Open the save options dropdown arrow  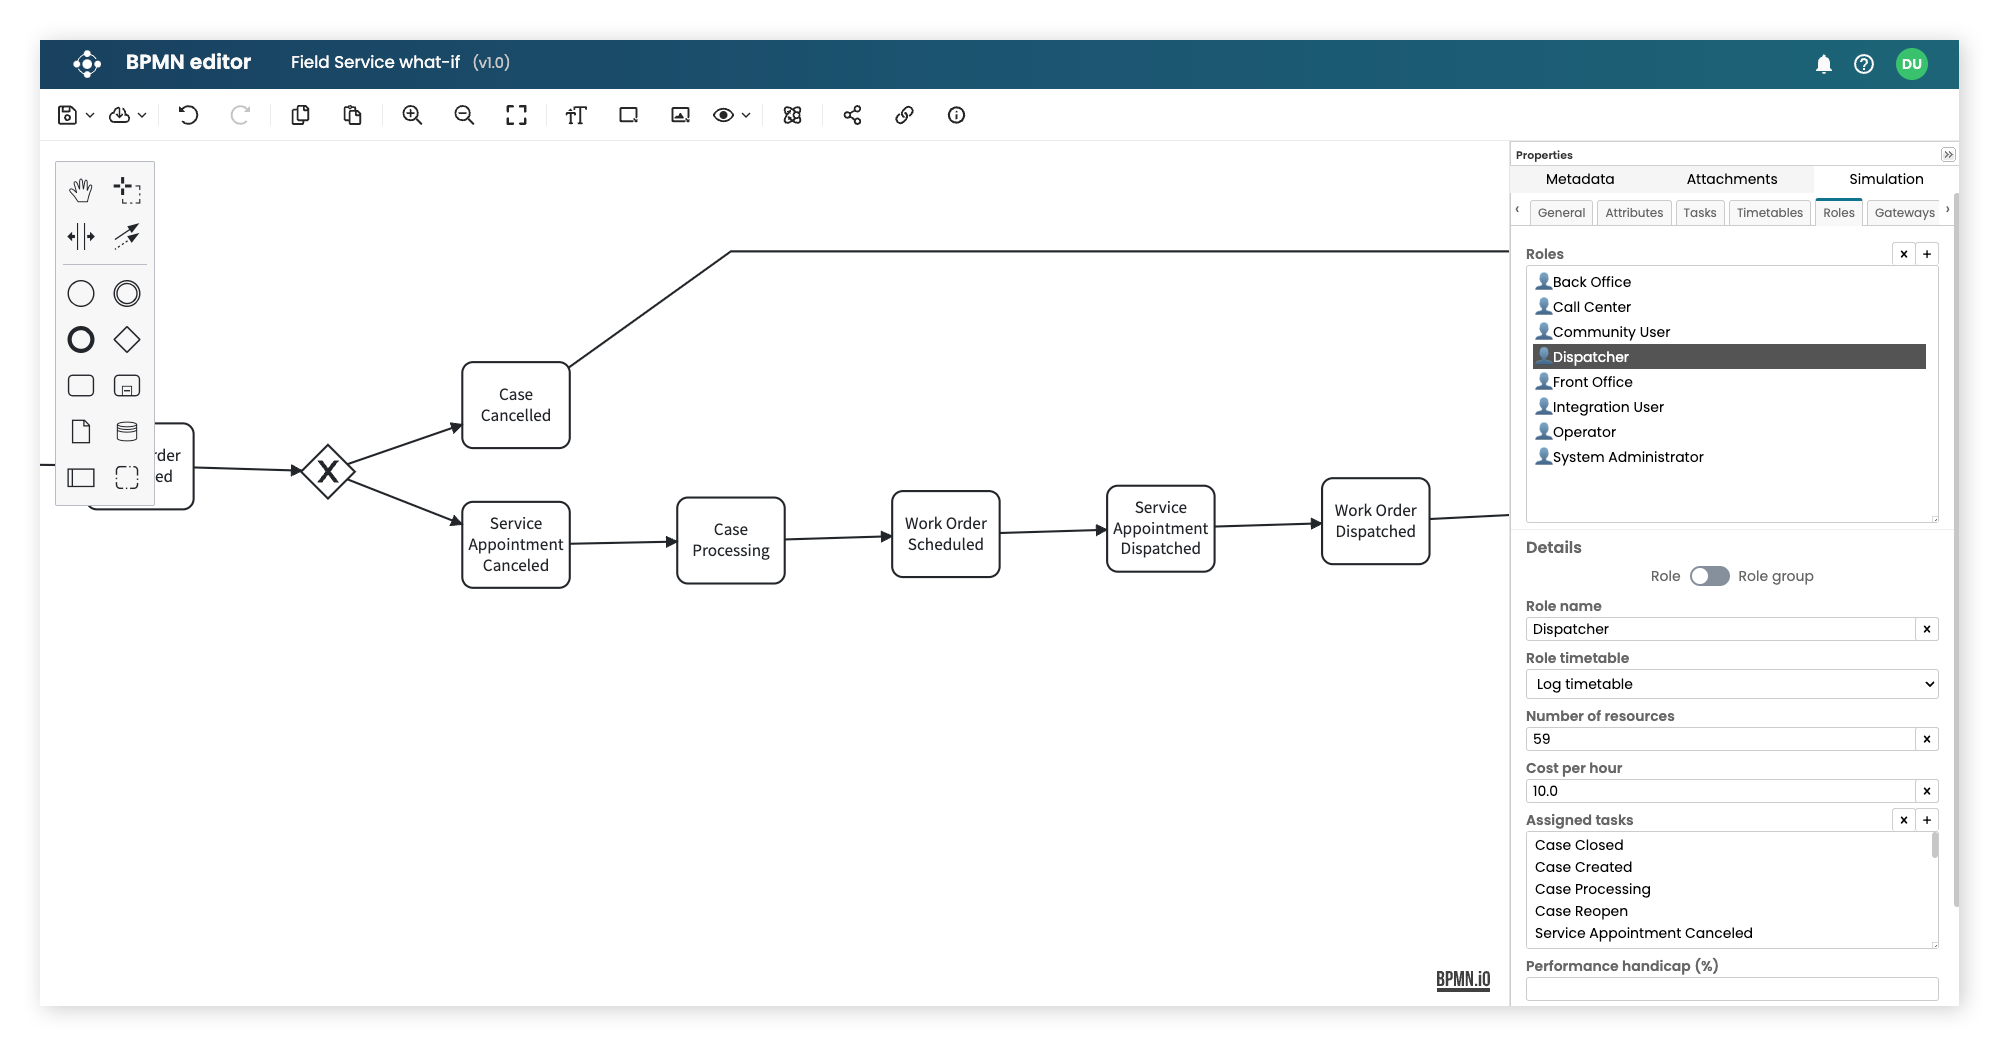[x=88, y=115]
